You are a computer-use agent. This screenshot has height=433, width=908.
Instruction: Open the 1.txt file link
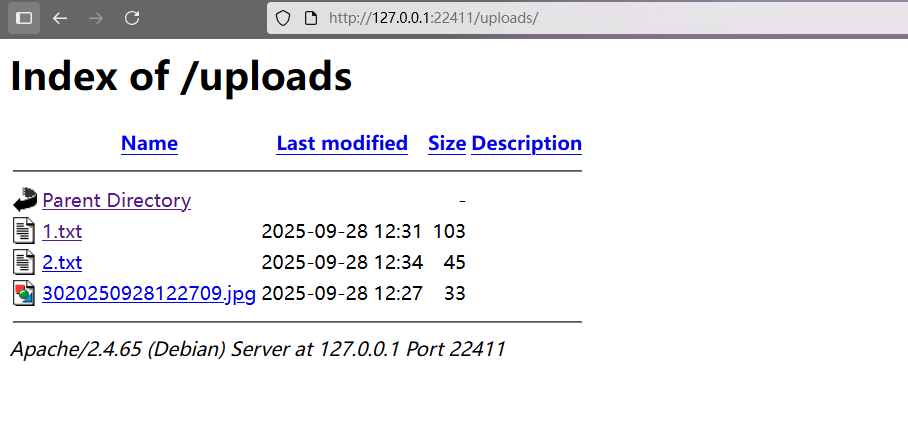click(x=62, y=232)
